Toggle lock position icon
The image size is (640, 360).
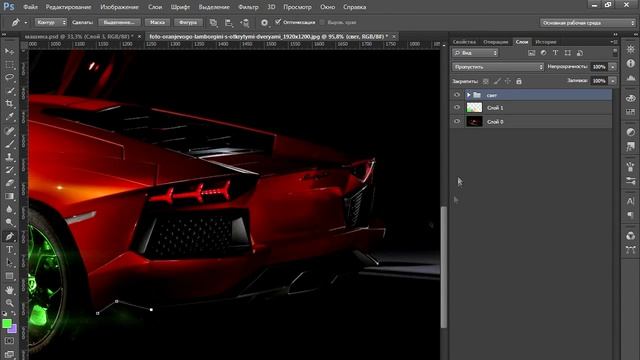pos(508,81)
